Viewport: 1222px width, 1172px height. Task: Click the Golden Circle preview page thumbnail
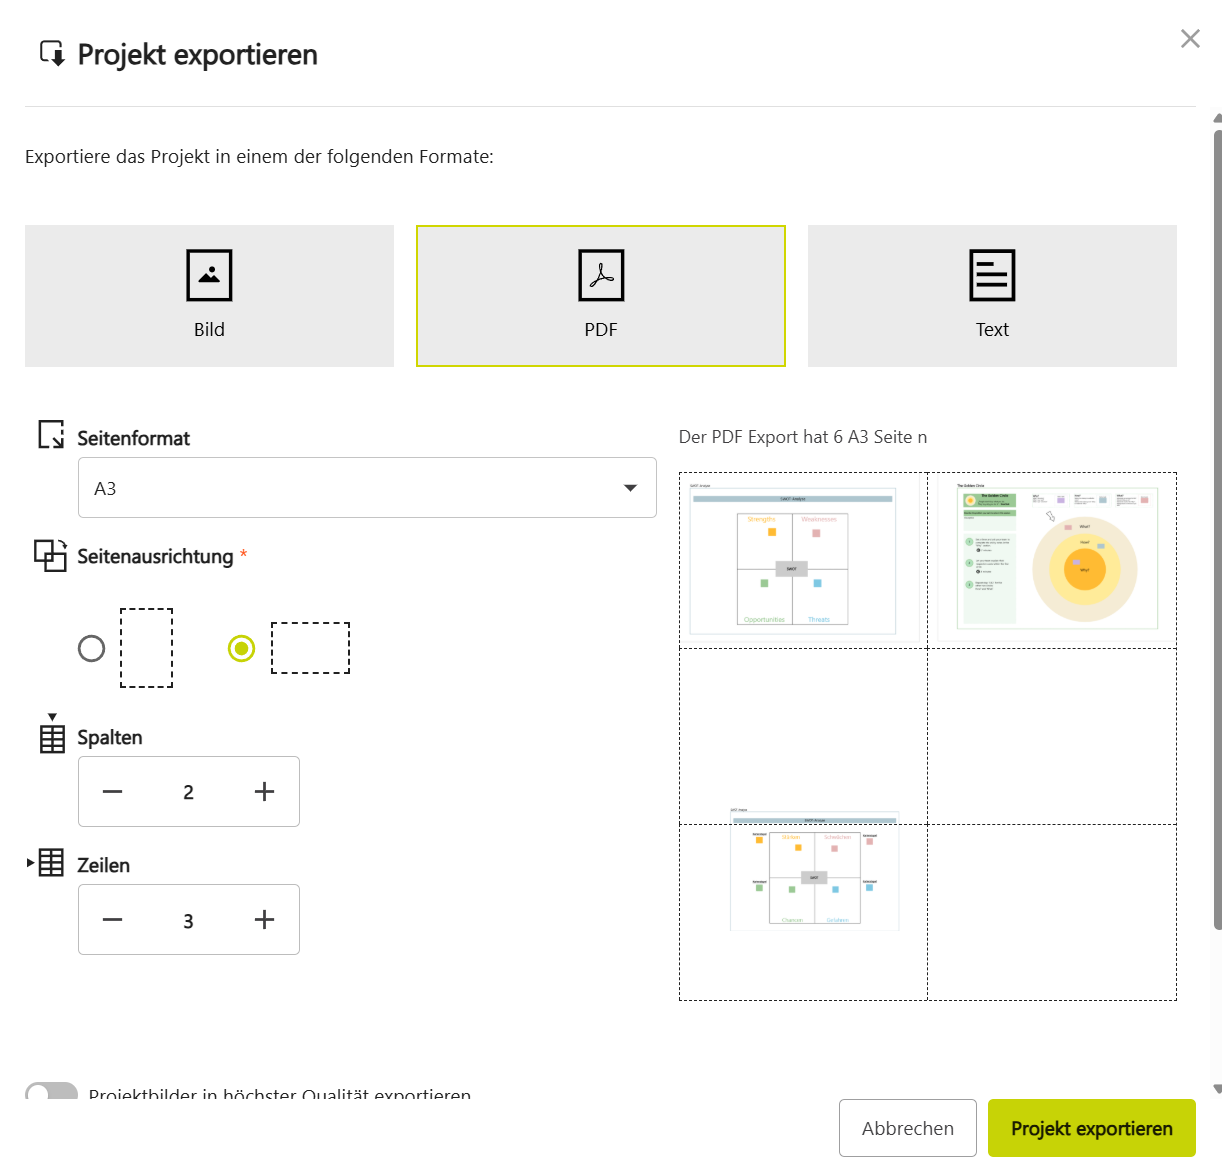click(1054, 560)
